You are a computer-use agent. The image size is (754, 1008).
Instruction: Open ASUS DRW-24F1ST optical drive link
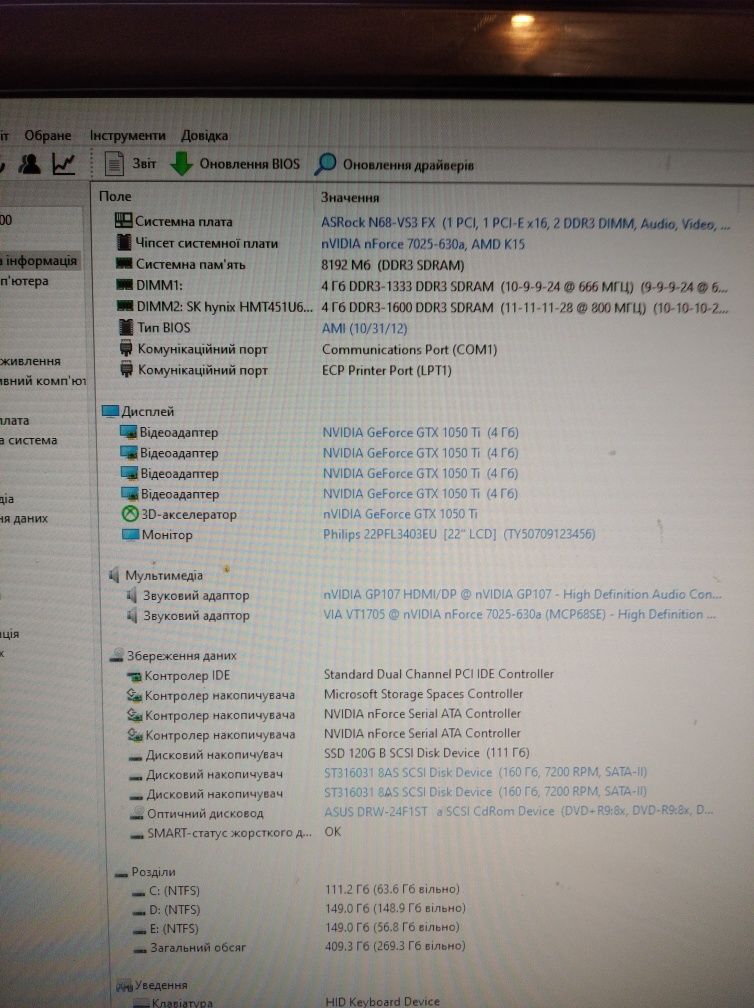pos(519,811)
